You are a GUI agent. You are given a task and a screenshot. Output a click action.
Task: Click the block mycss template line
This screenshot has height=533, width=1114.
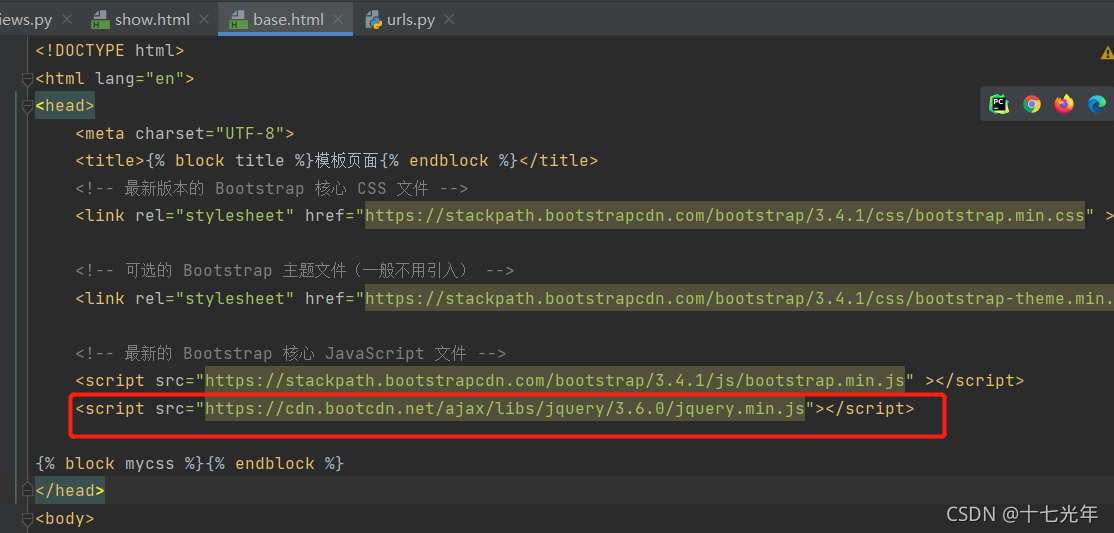[190, 463]
